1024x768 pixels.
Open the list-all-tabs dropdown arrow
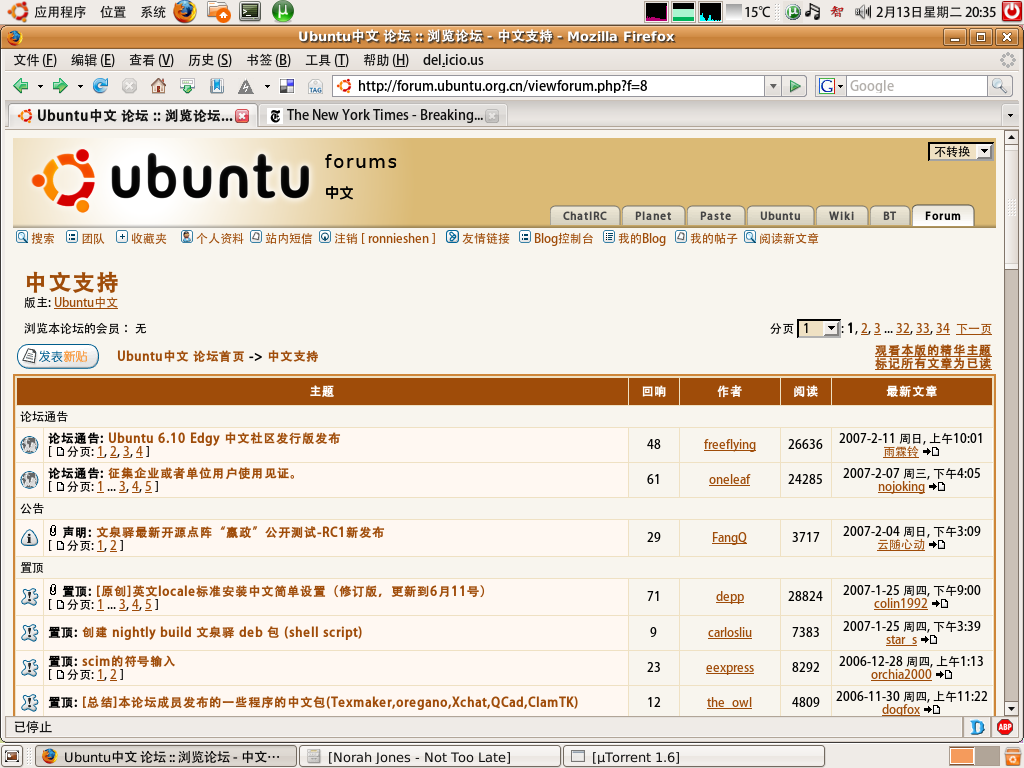tap(1010, 116)
